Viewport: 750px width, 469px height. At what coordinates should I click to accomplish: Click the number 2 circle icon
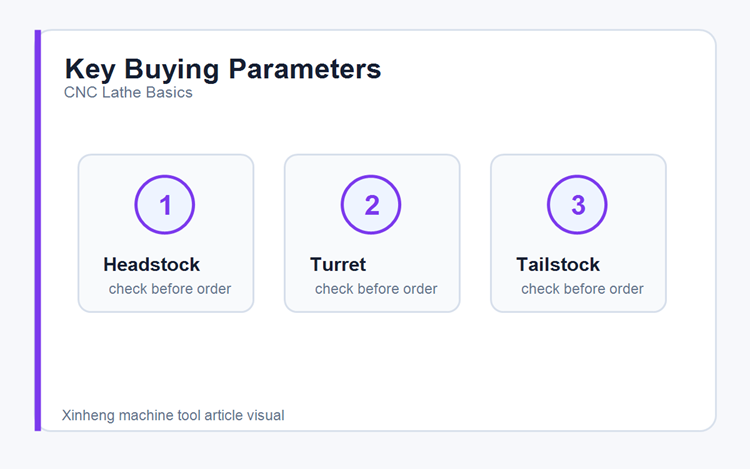[x=371, y=205]
